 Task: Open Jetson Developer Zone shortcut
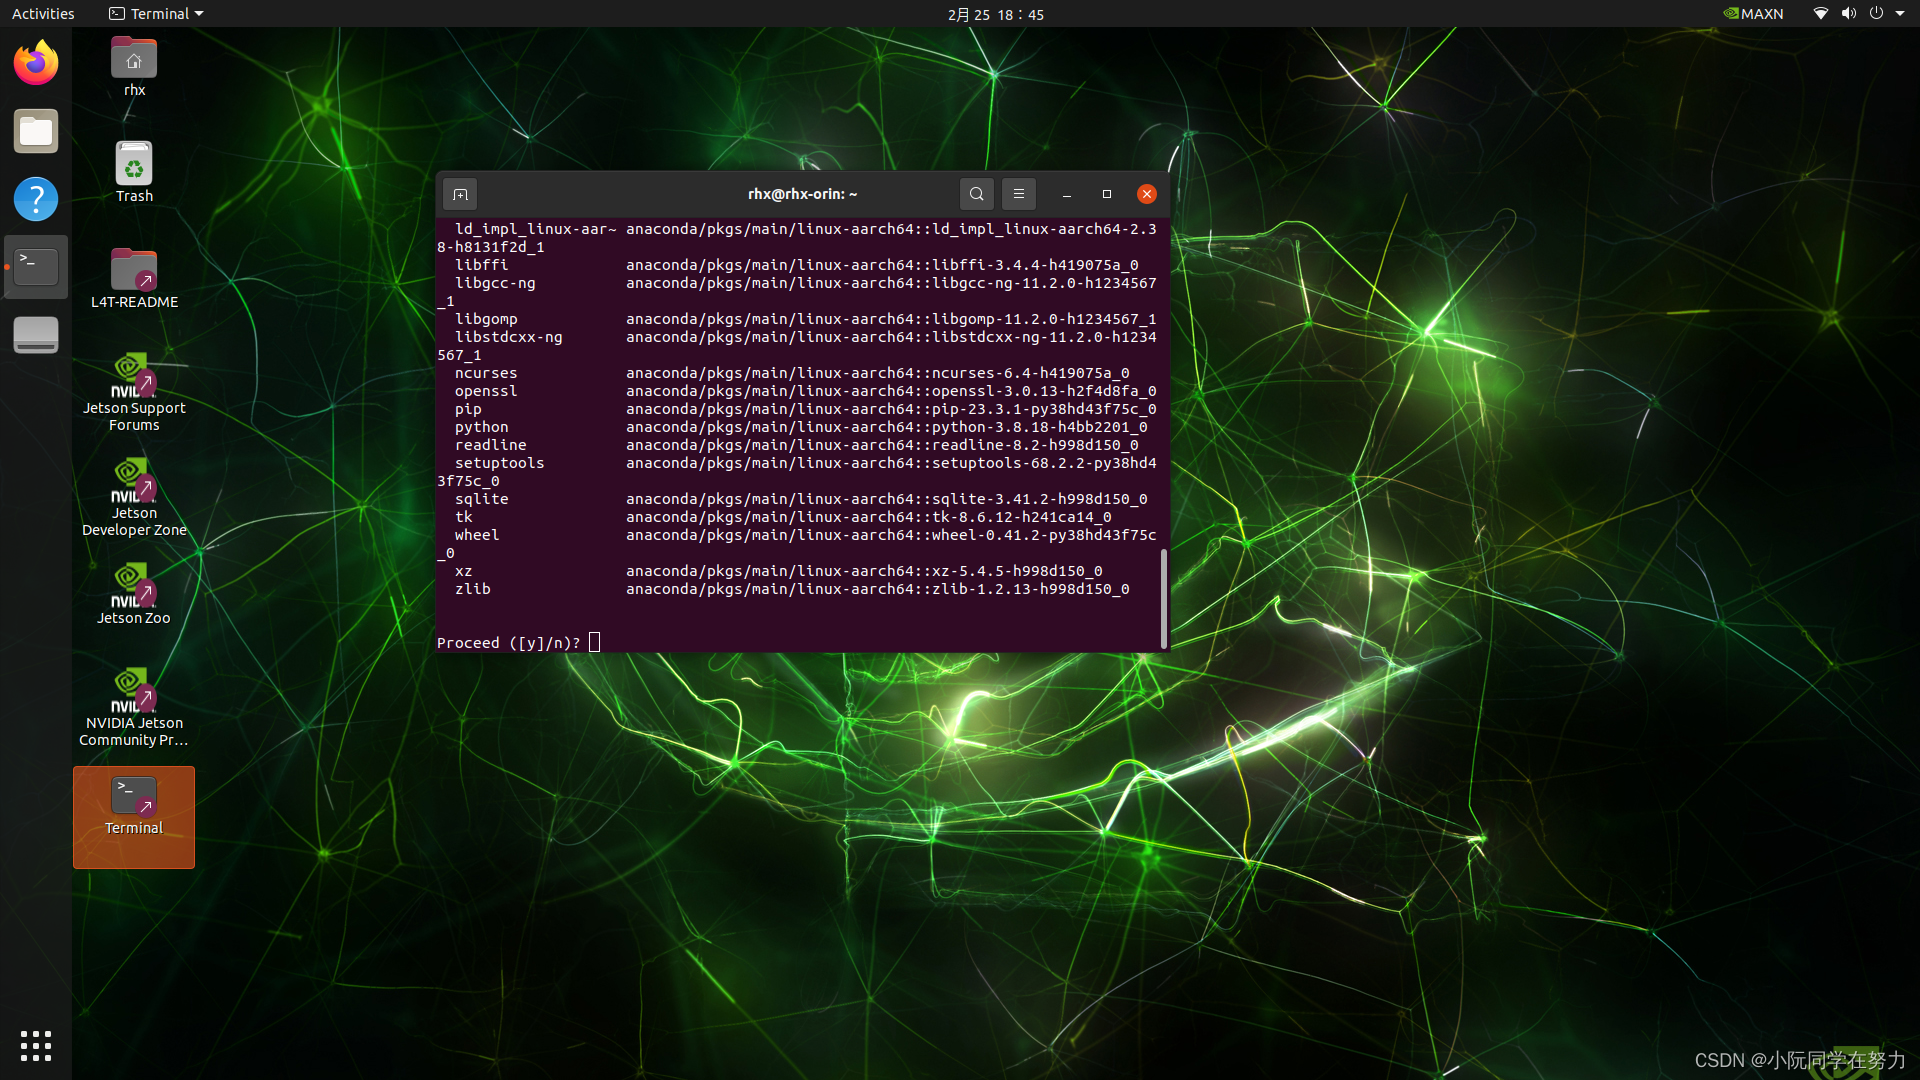coord(134,497)
